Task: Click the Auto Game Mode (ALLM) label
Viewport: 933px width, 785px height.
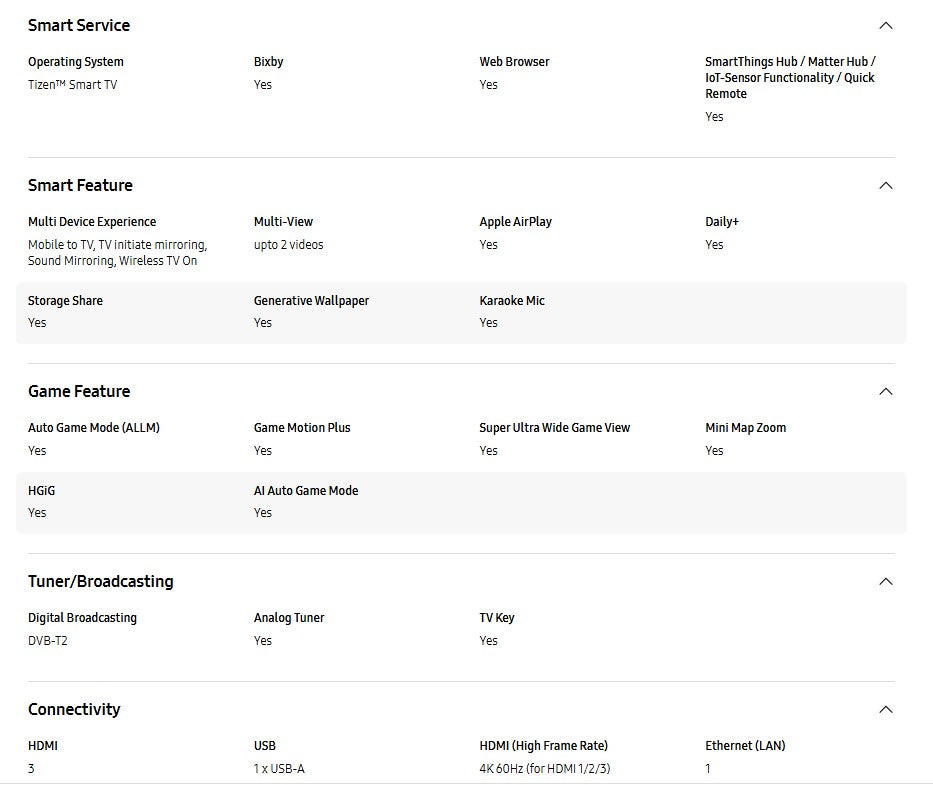Action: [94, 428]
